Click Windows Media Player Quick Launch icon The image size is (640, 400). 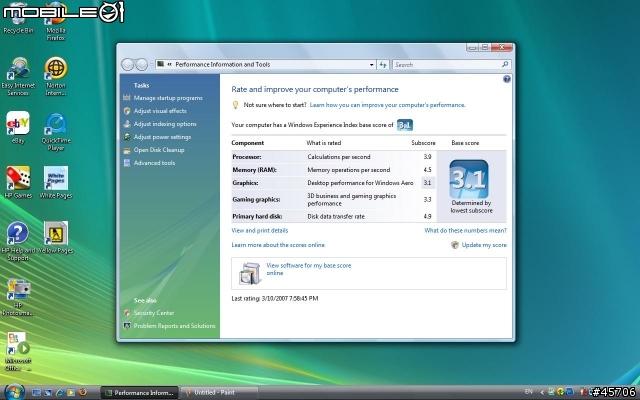click(x=71, y=393)
